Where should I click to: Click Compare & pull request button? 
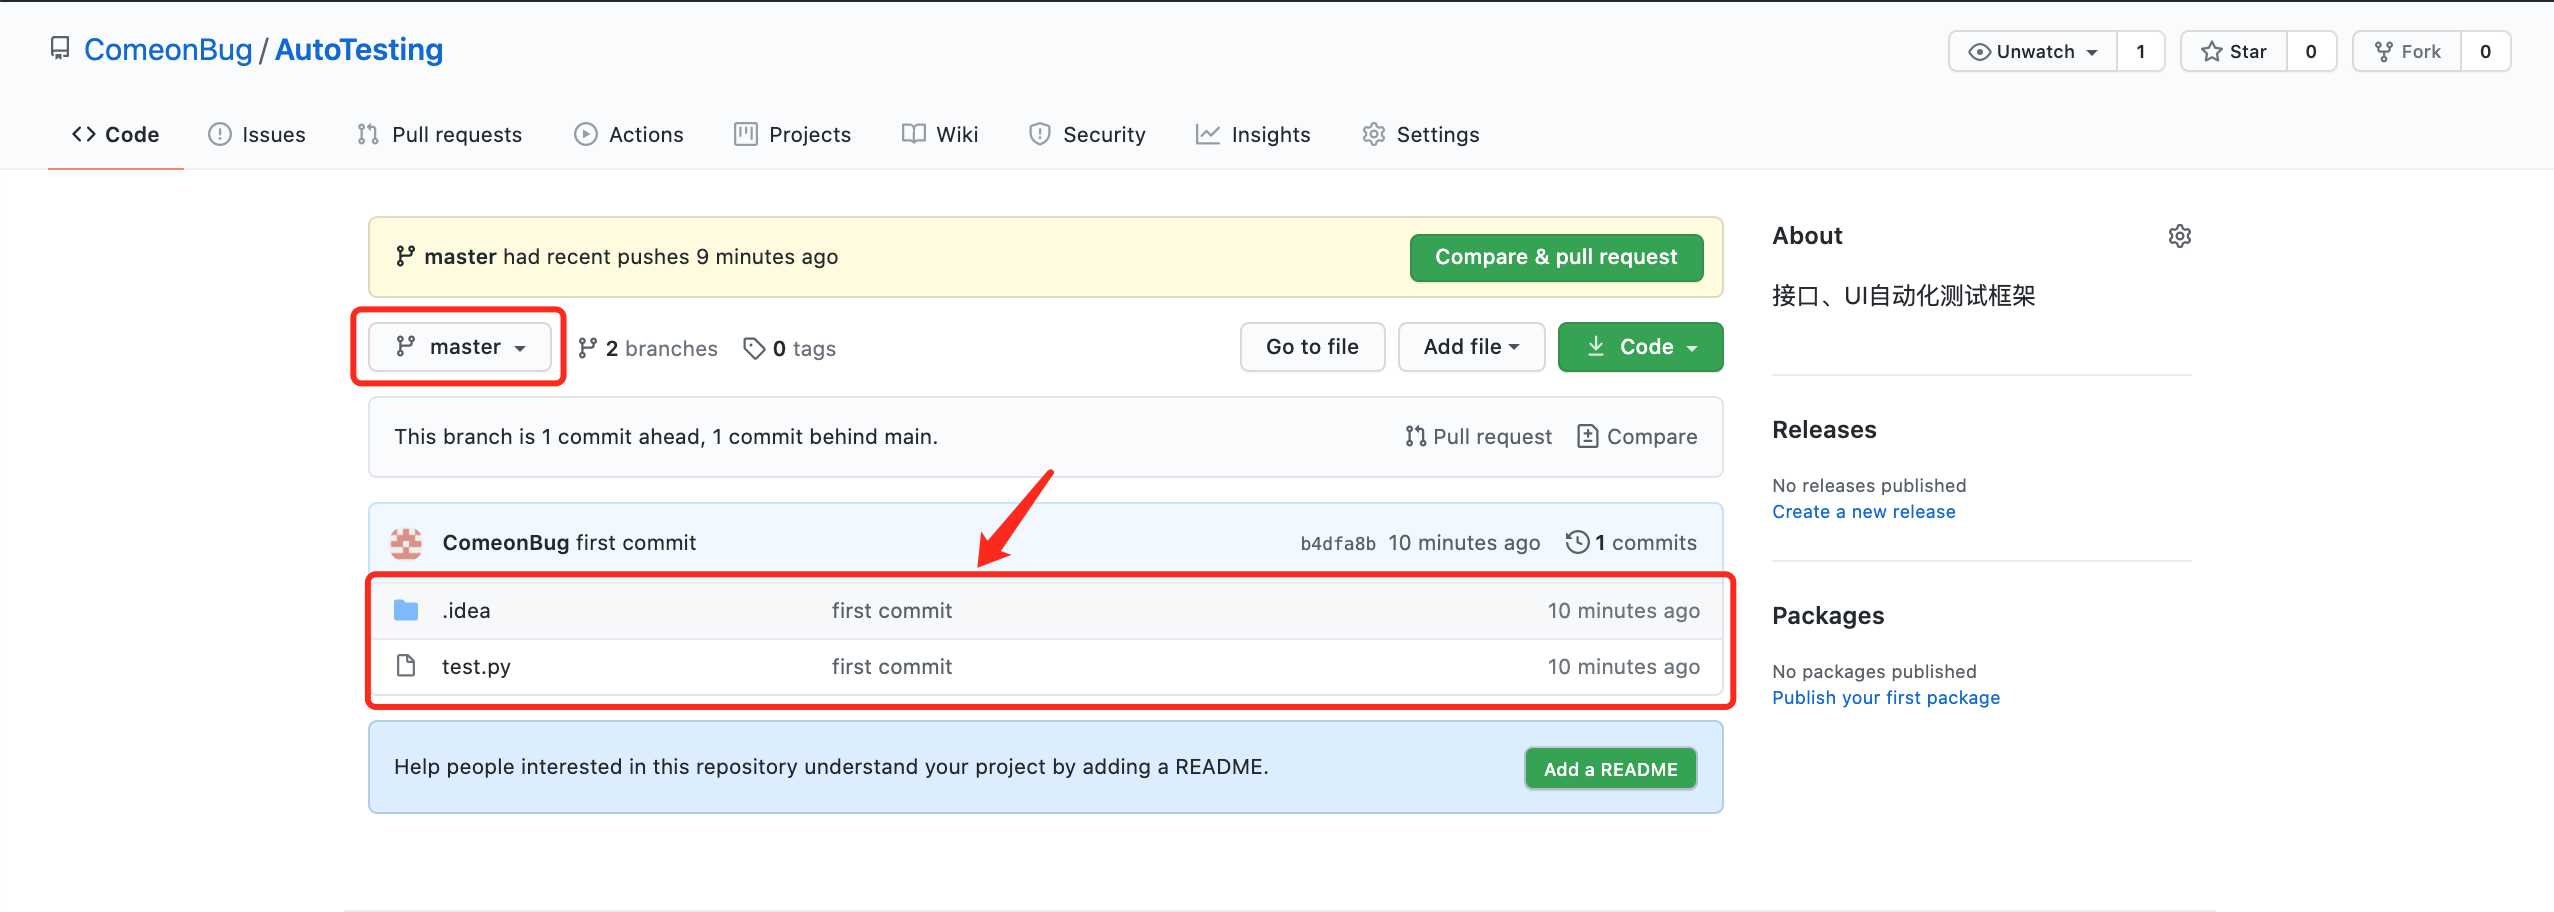tap(1556, 258)
